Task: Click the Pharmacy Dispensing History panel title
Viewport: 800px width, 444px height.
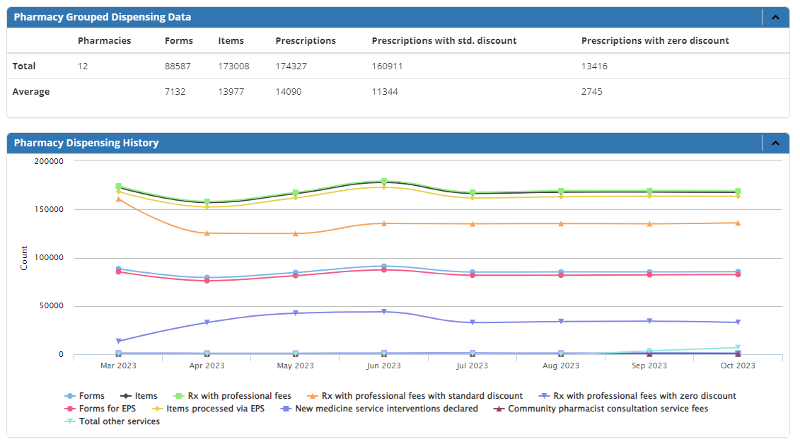Action: coord(86,143)
